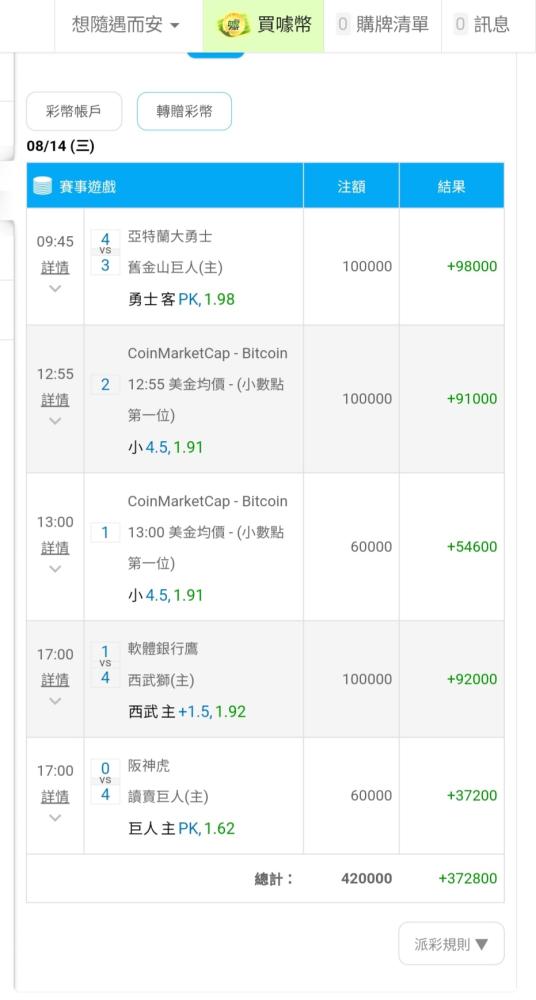Click the 買噓幣 buy coins tab
536x1000 pixels.
[264, 25]
